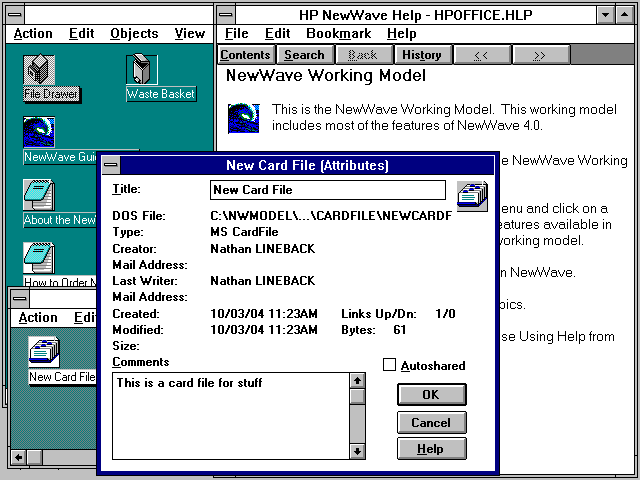
Task: Click the History button in Help
Action: 422,55
